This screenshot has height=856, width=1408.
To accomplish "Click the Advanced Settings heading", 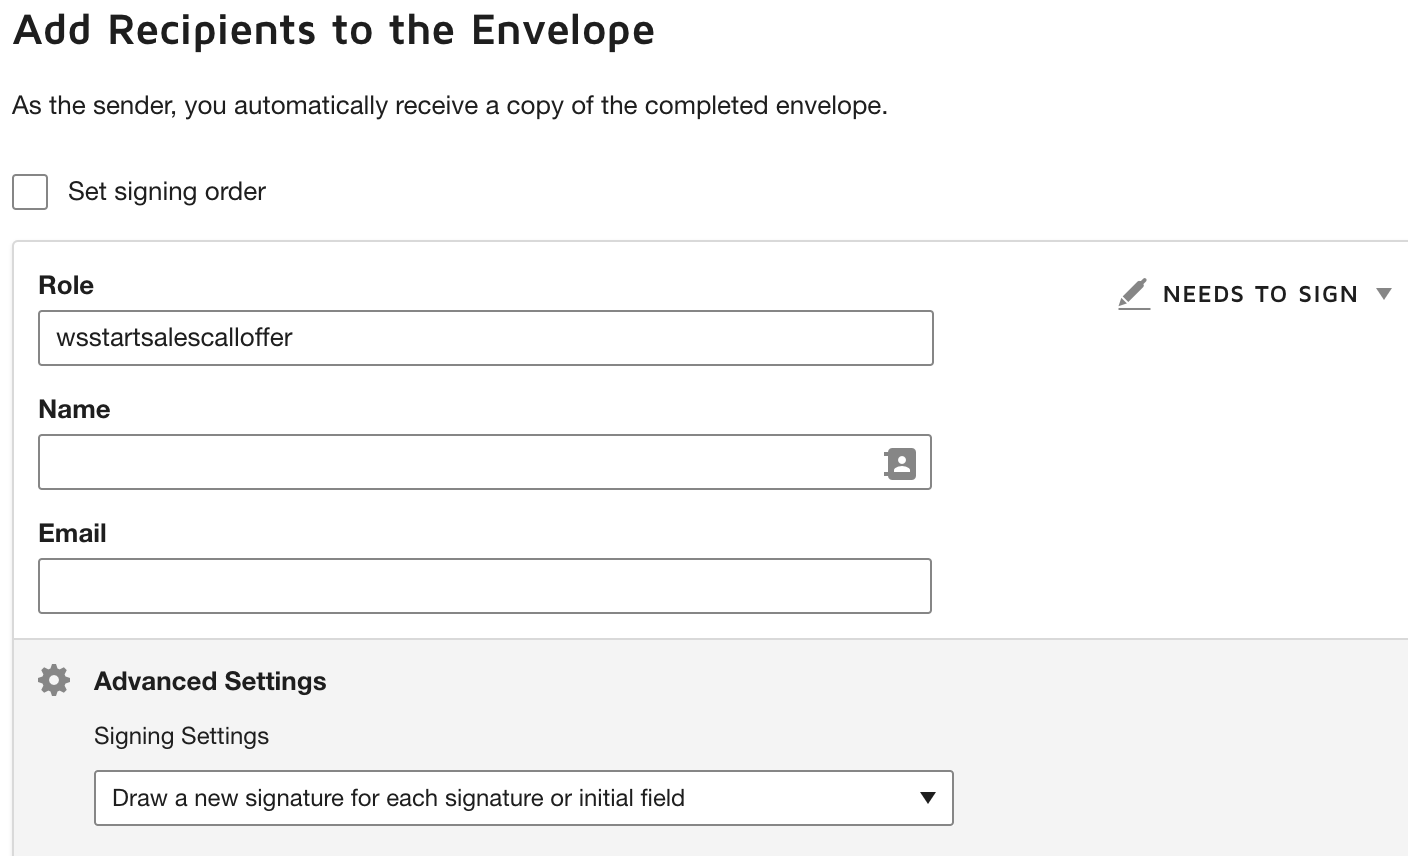I will (210, 681).
